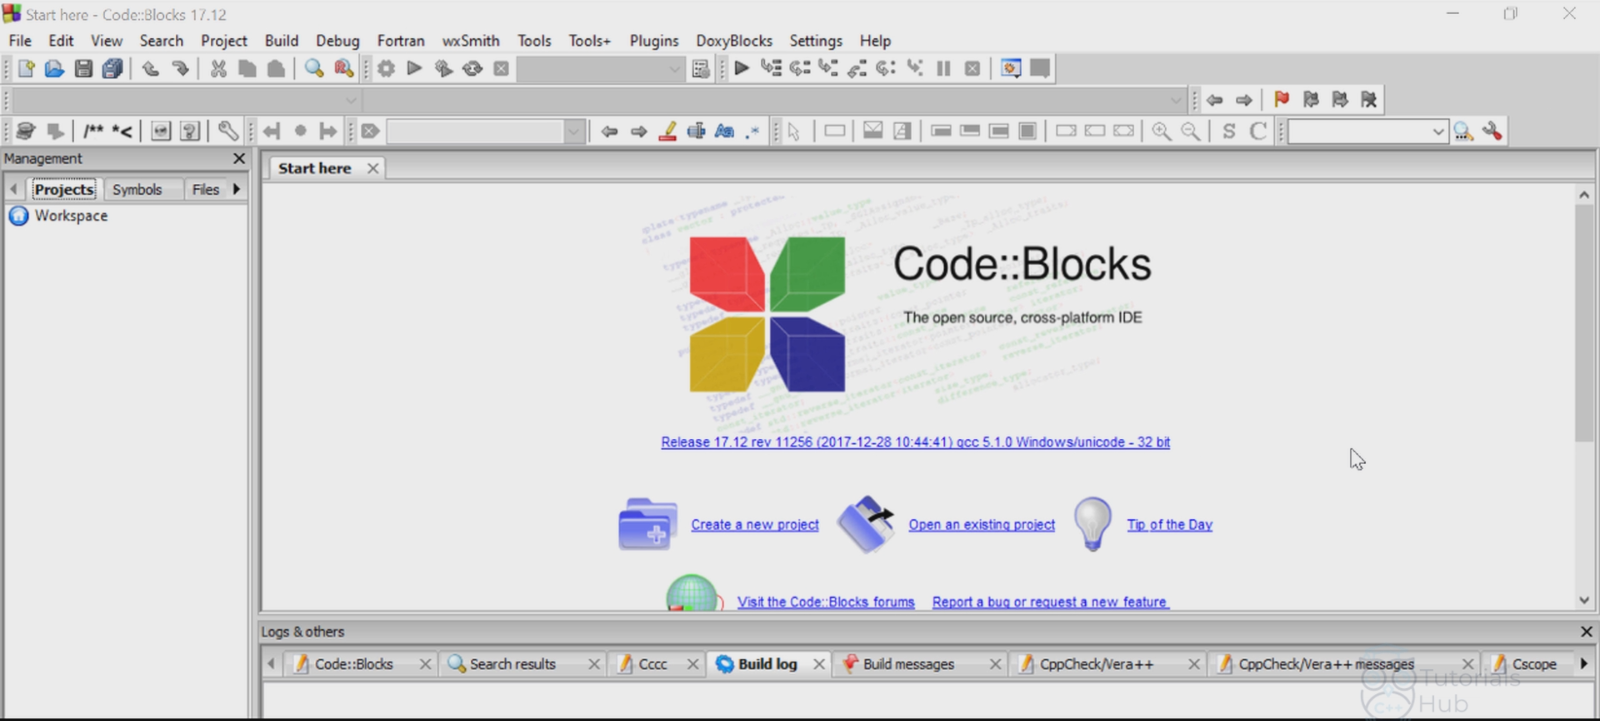The image size is (1600, 721).
Task: Click the Clear bookmarks flag icon
Action: 1369,99
